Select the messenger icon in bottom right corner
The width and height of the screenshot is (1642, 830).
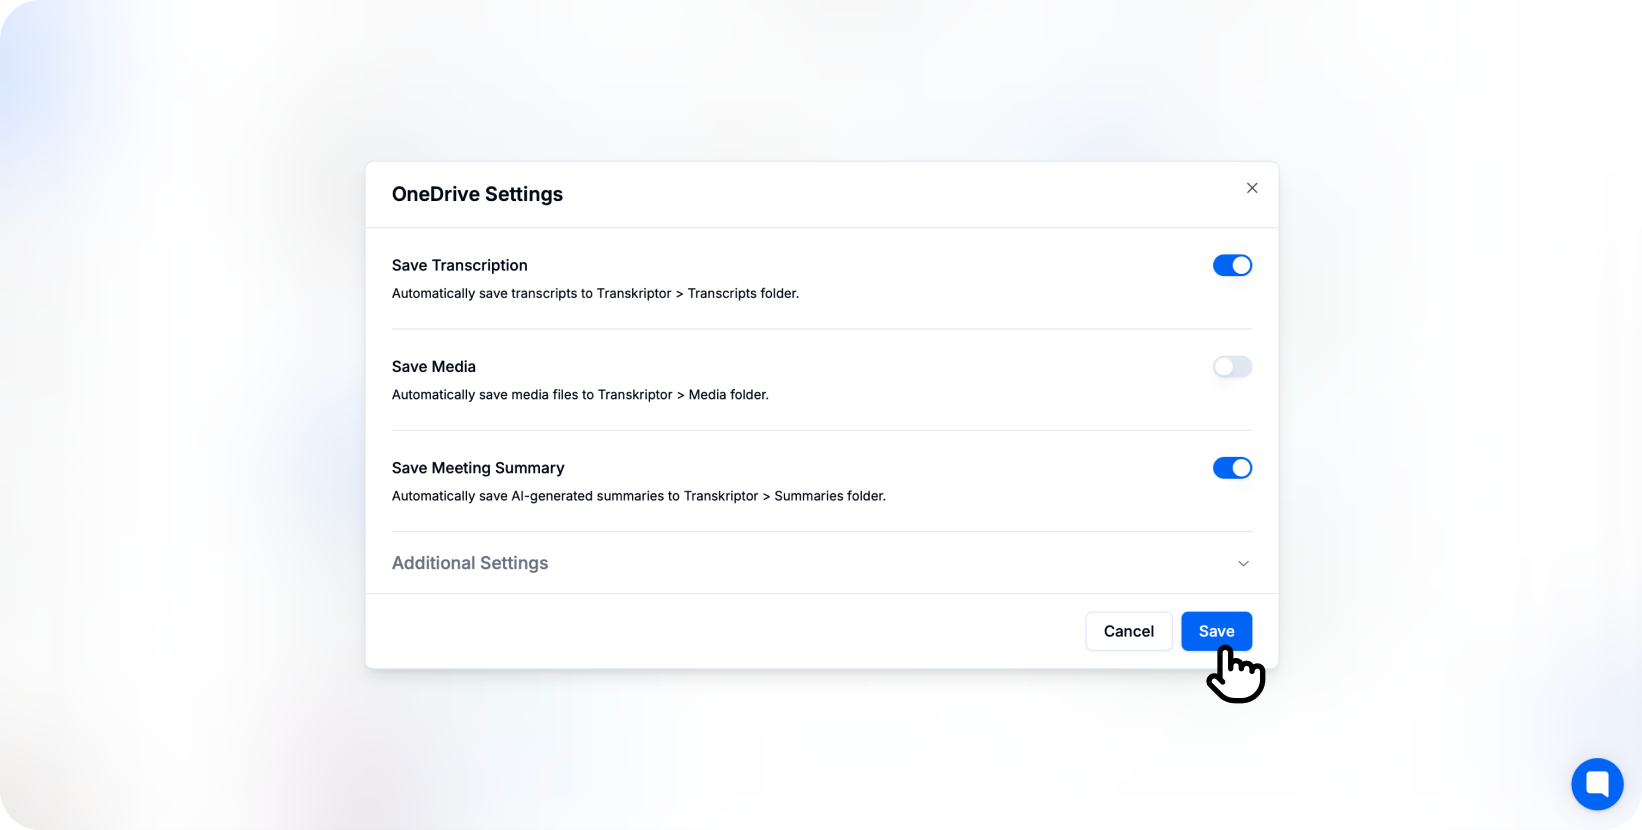click(x=1597, y=784)
